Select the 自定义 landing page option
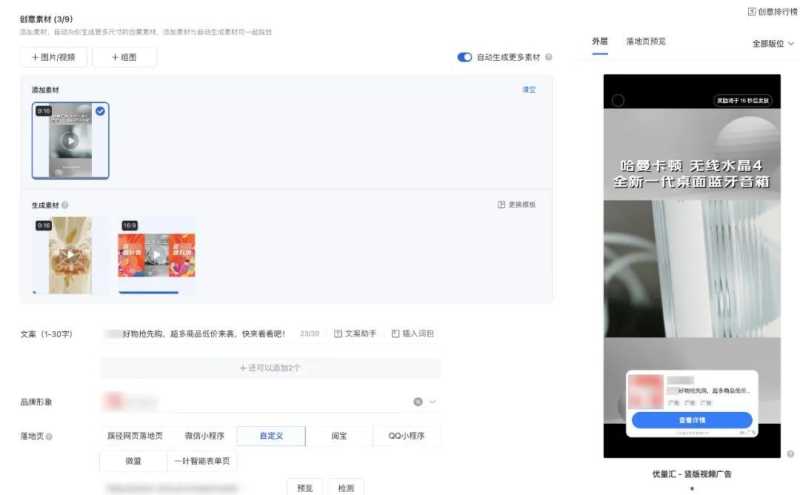 271,436
